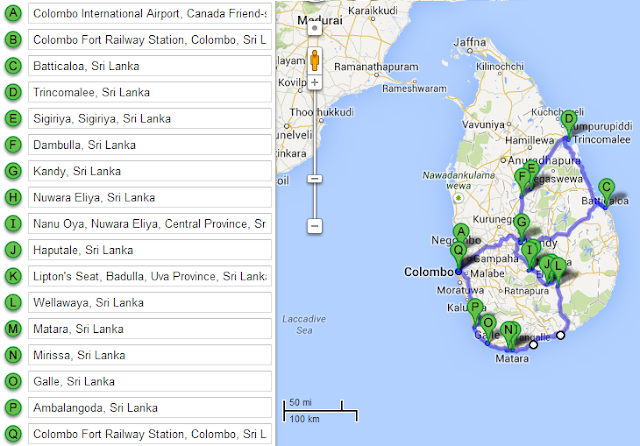
Task: Click the green M waypoint icon beside Matara field
Action: click(x=13, y=329)
